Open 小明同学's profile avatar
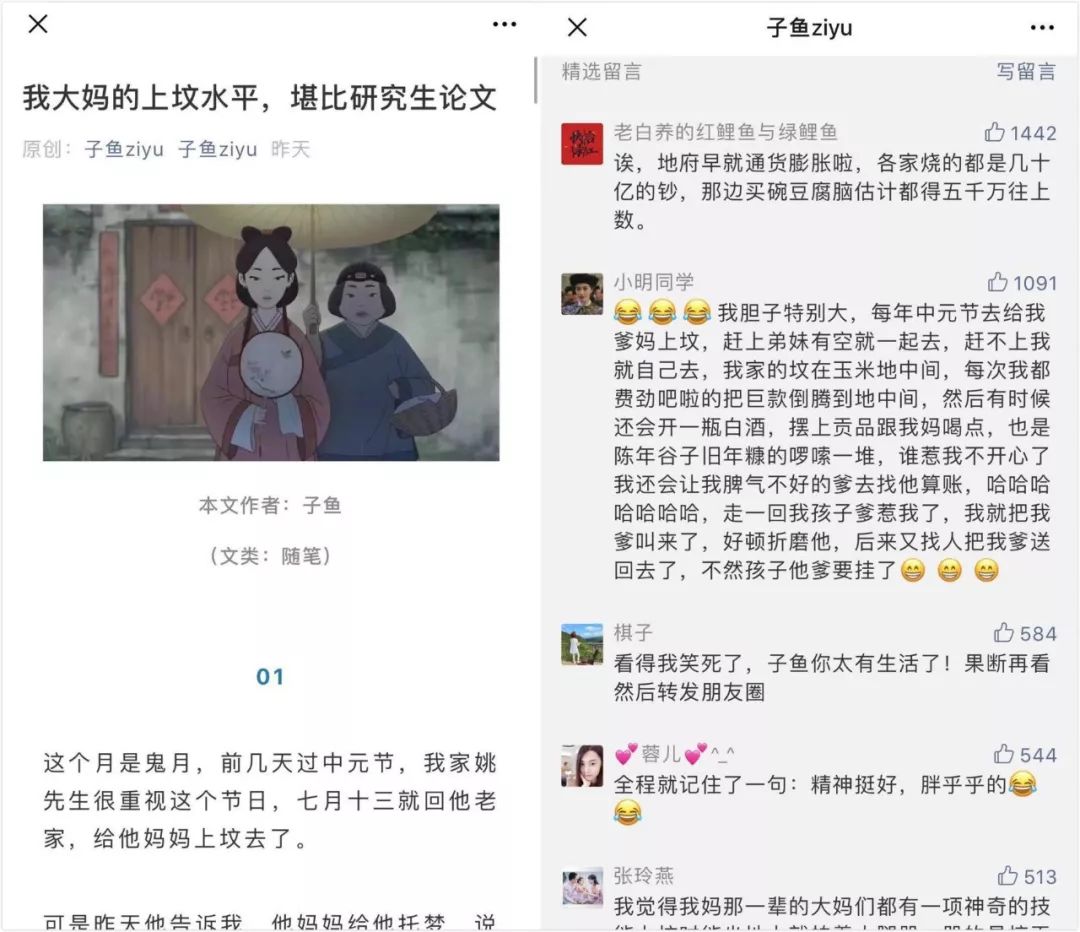1080x932 pixels. [582, 294]
